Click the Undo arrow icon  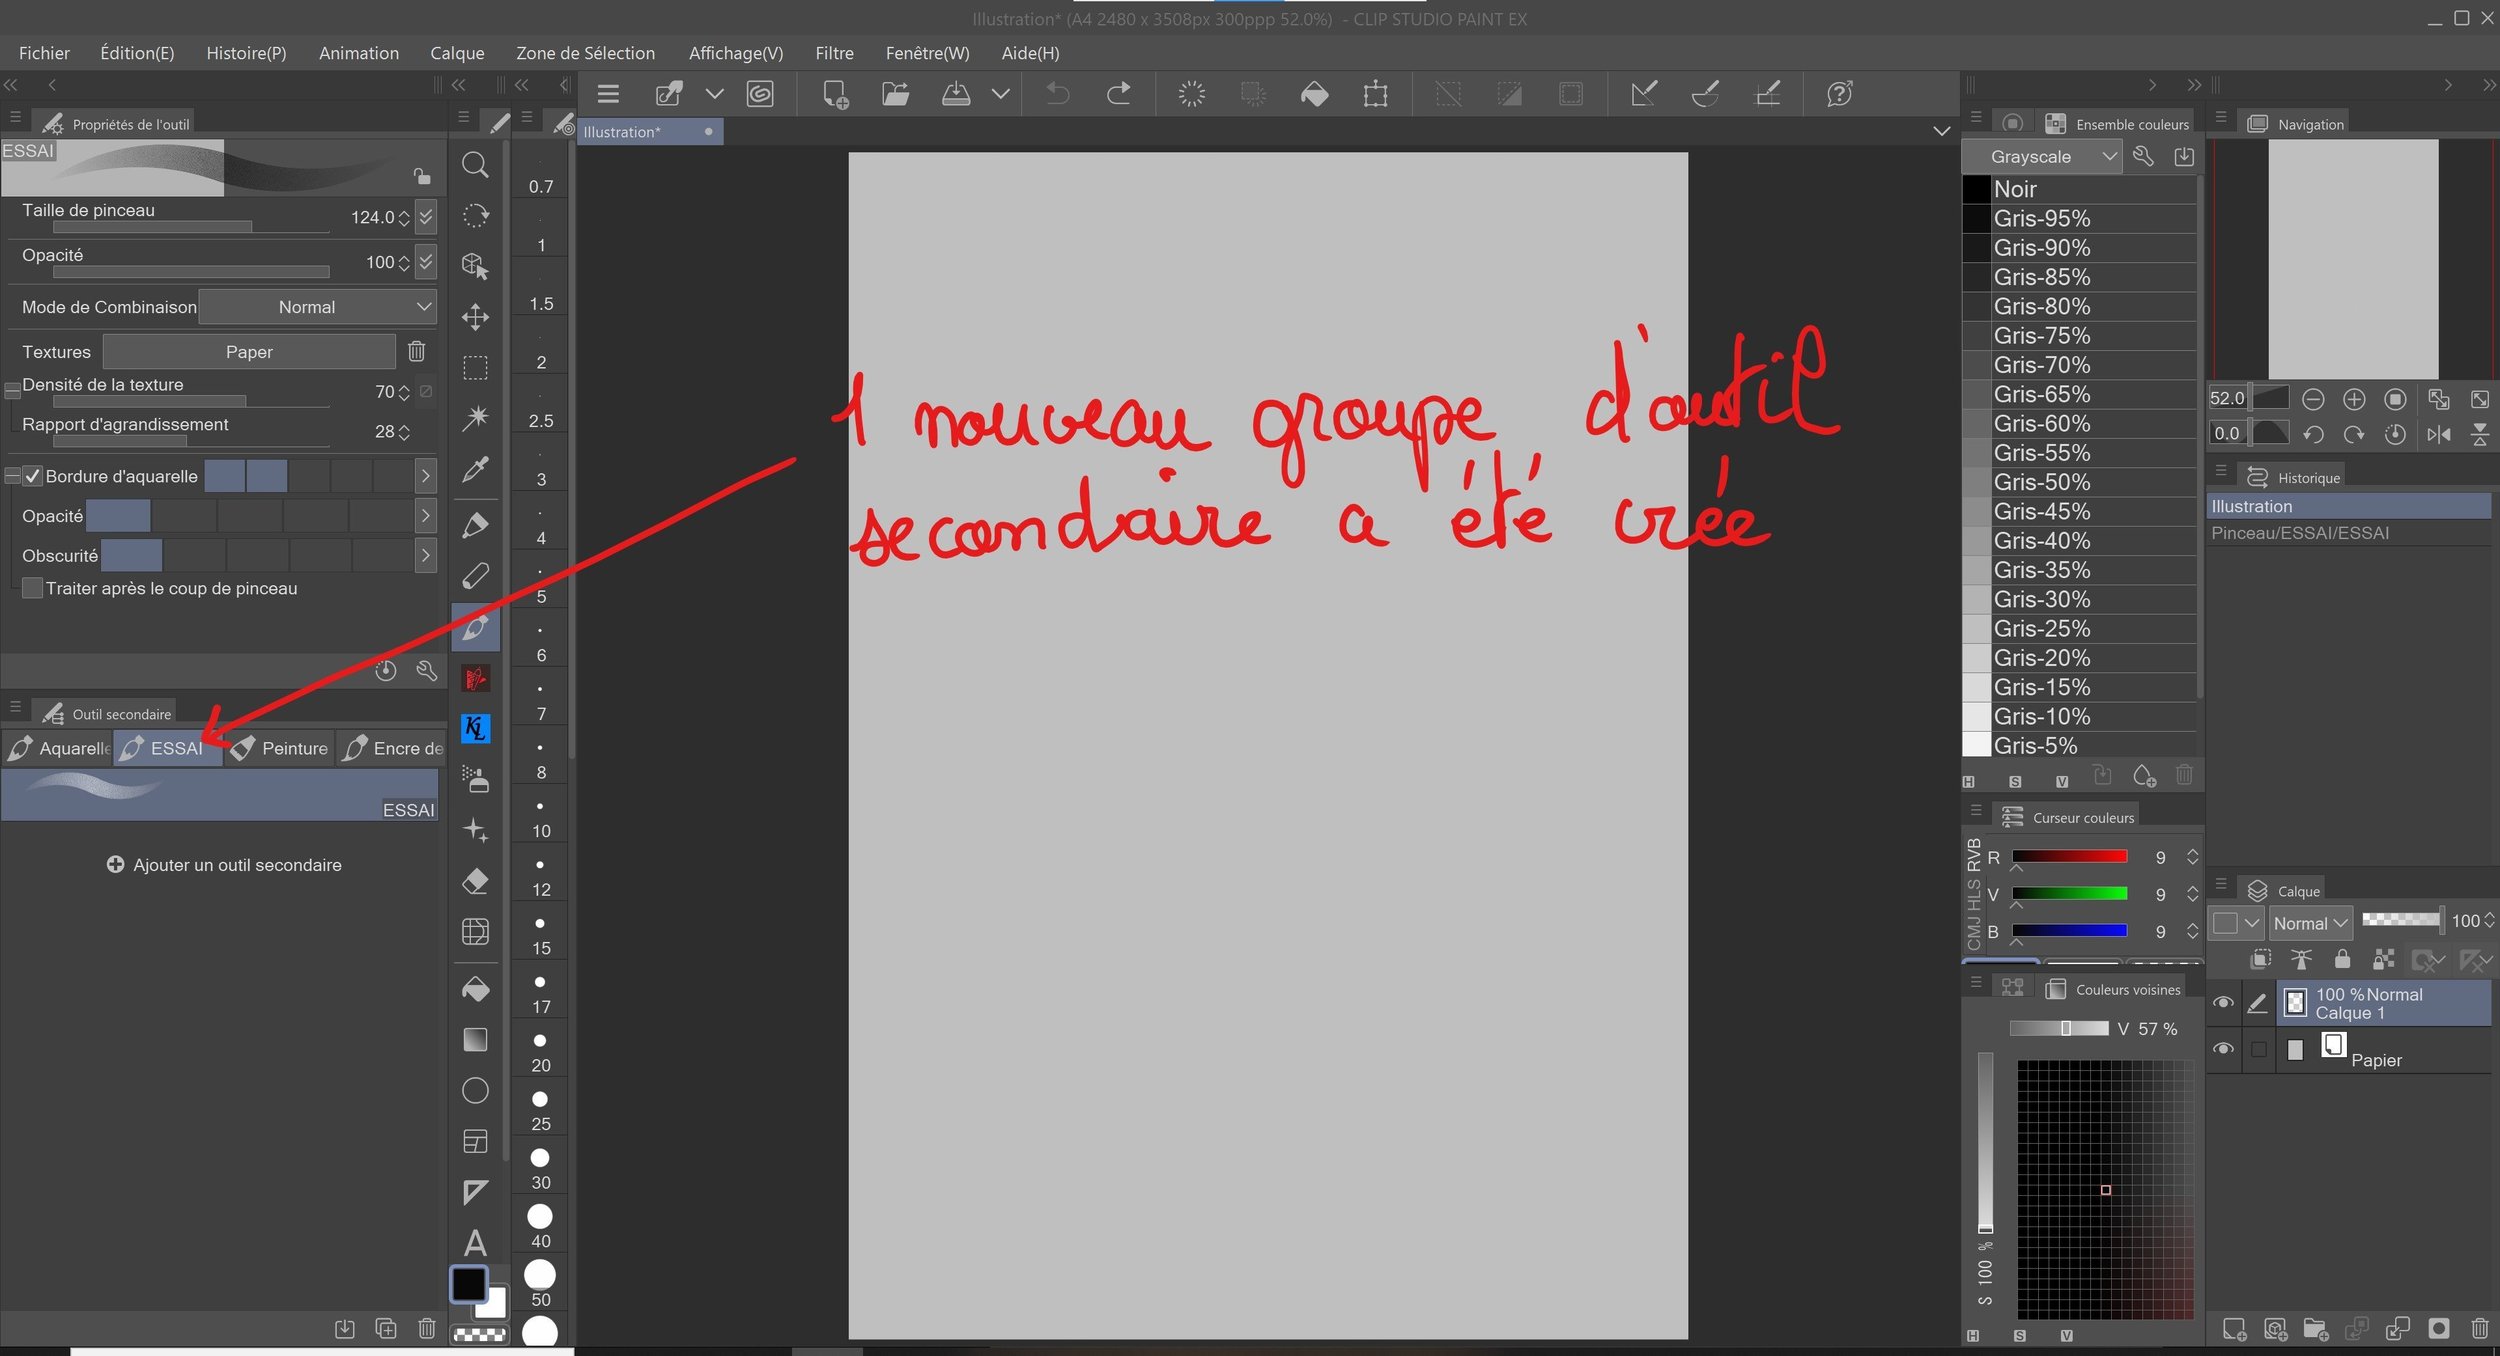(1057, 94)
